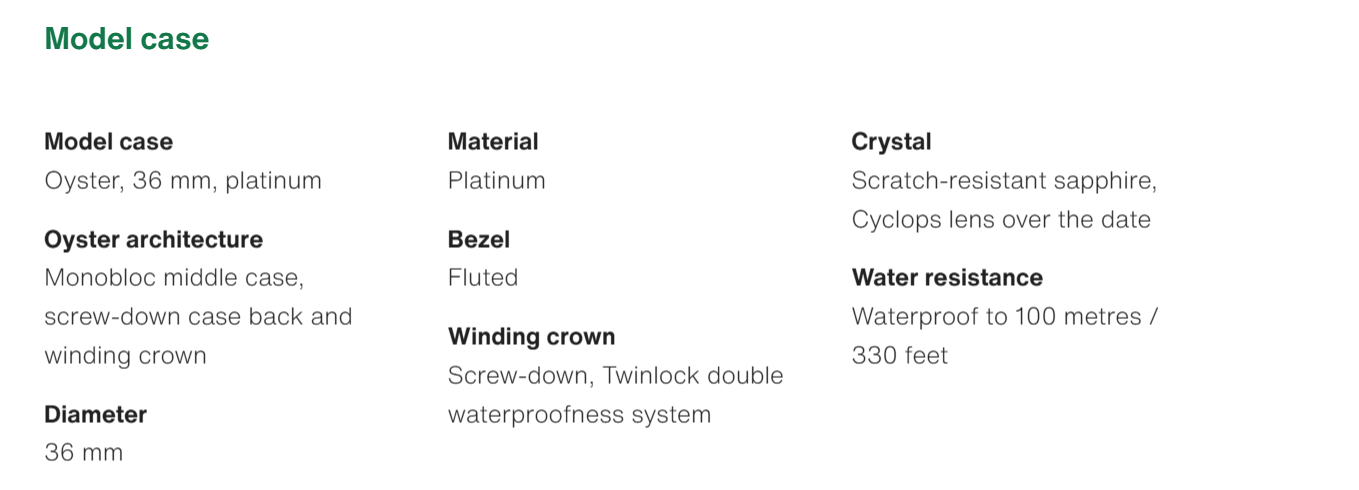
Task: Click the "Screw-down, Twinlock double" text line
Action: [x=615, y=375]
